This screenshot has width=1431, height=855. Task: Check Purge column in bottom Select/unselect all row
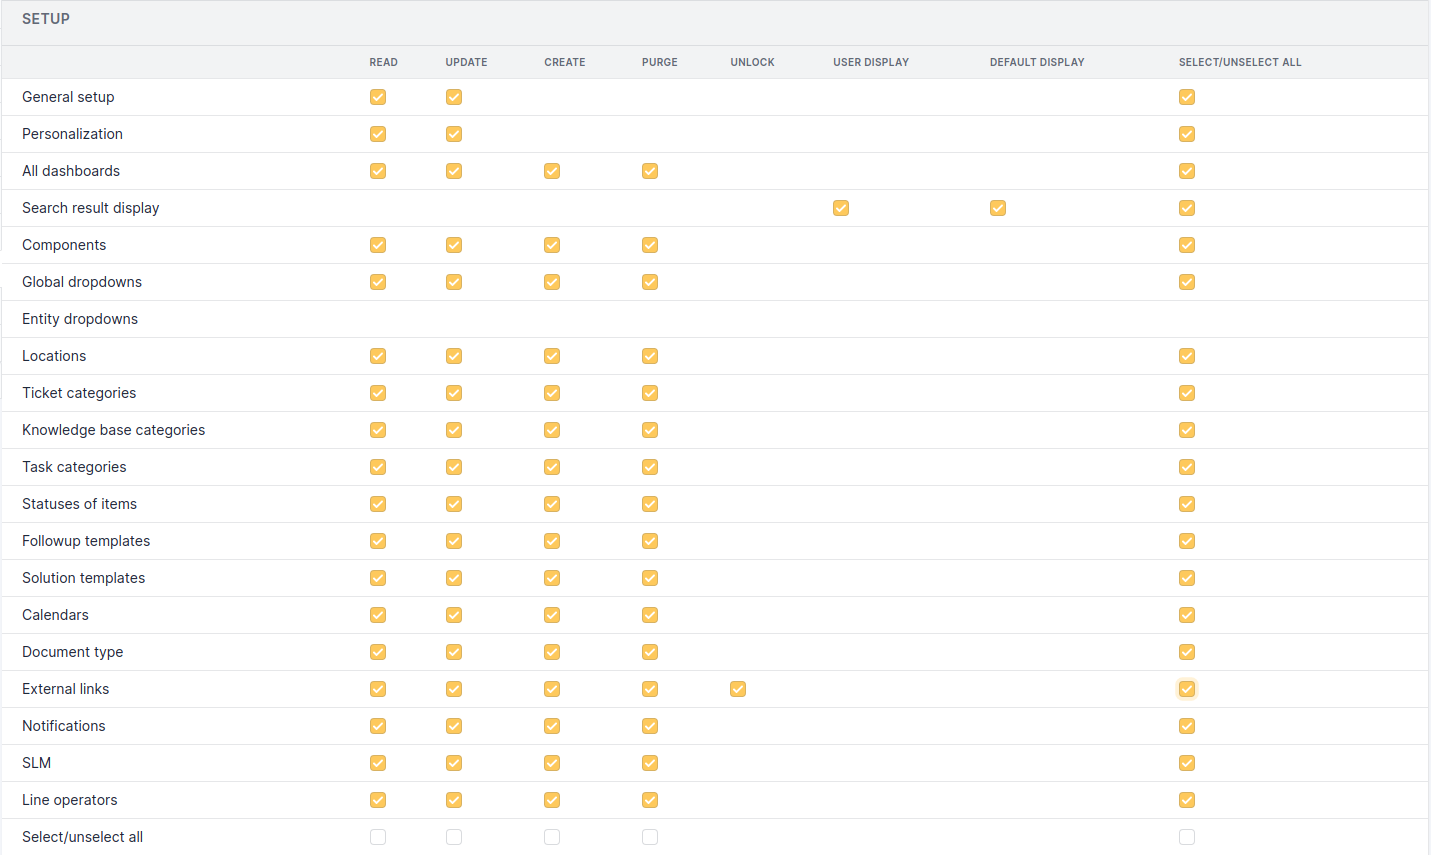[x=650, y=837]
